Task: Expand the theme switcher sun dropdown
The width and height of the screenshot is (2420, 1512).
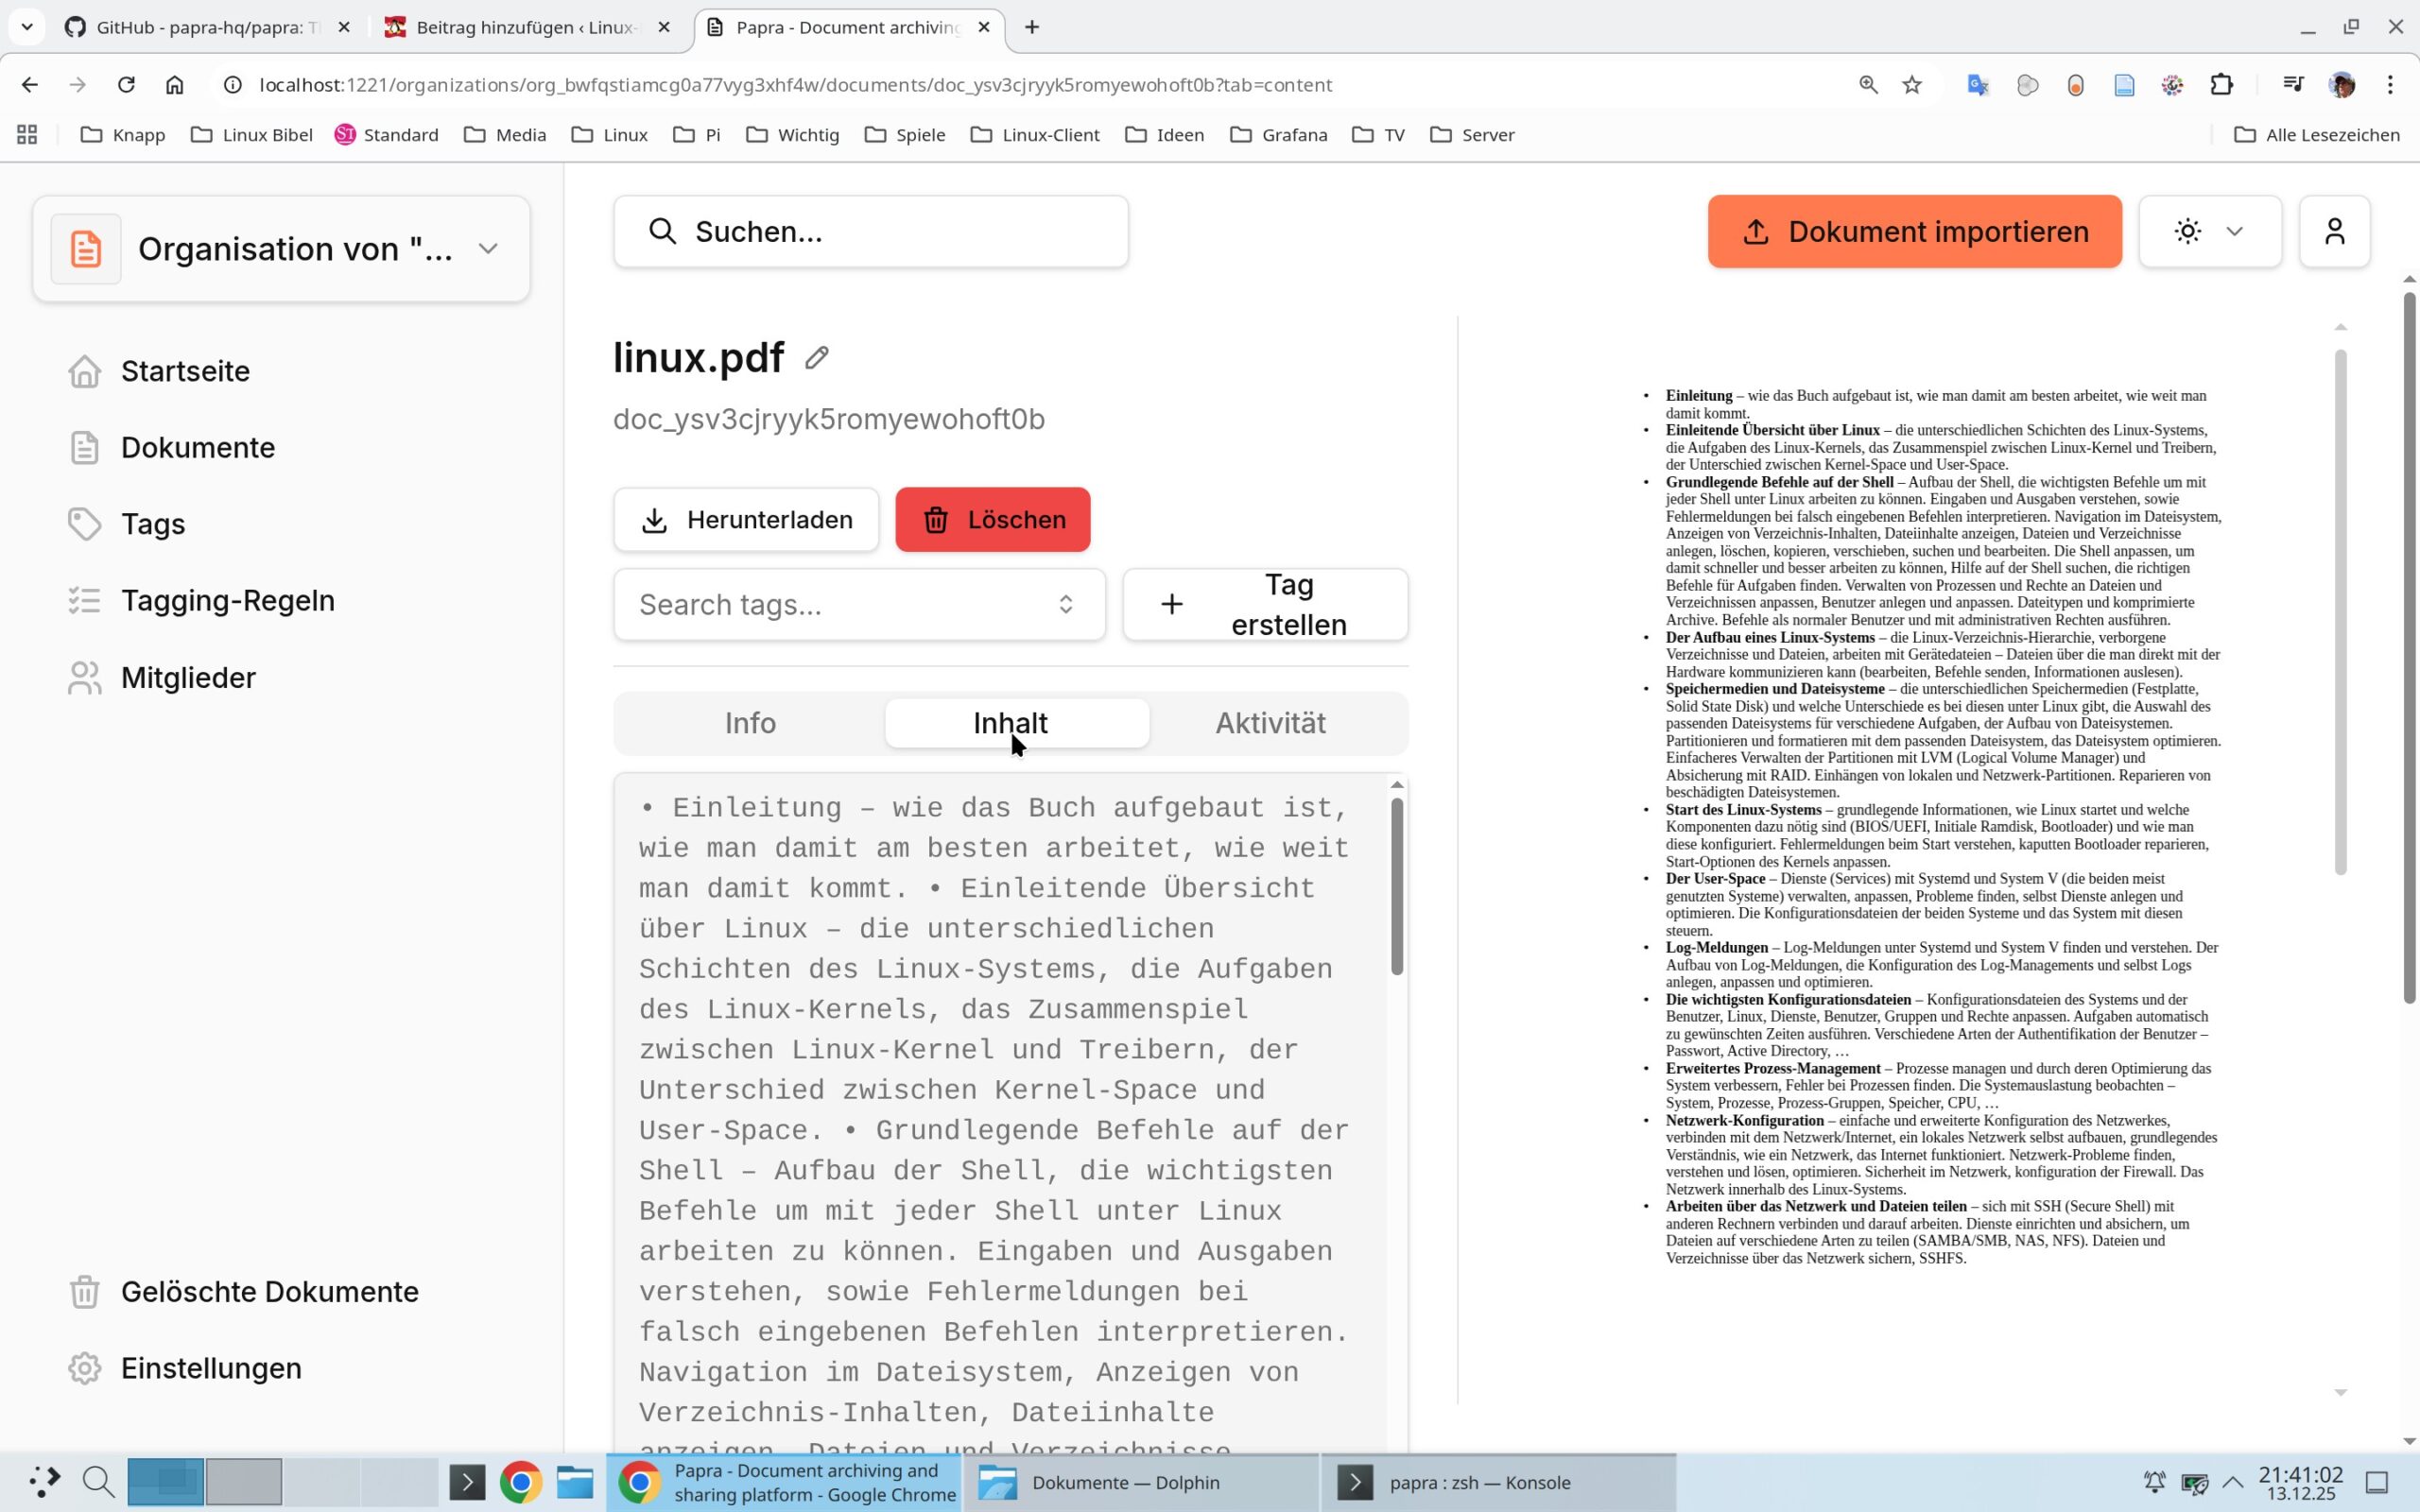Action: 2210,232
